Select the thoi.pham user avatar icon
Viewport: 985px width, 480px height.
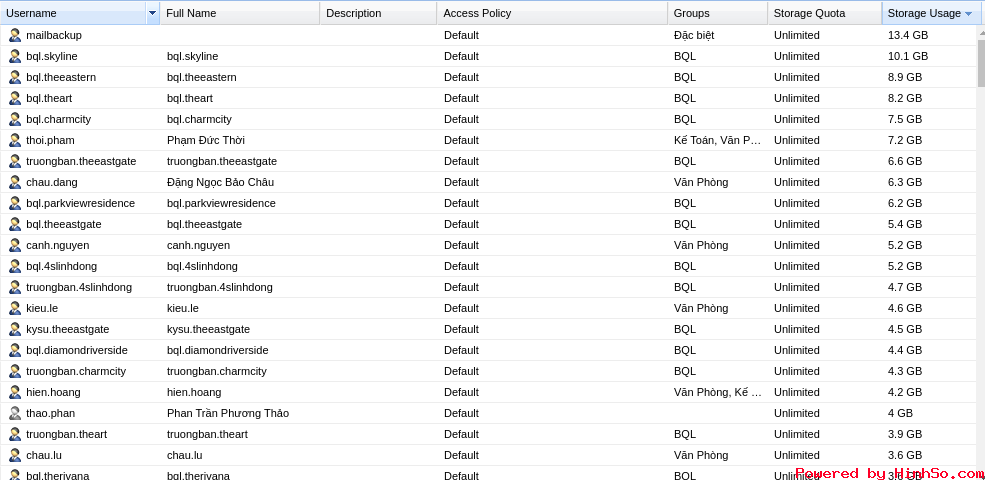15,140
